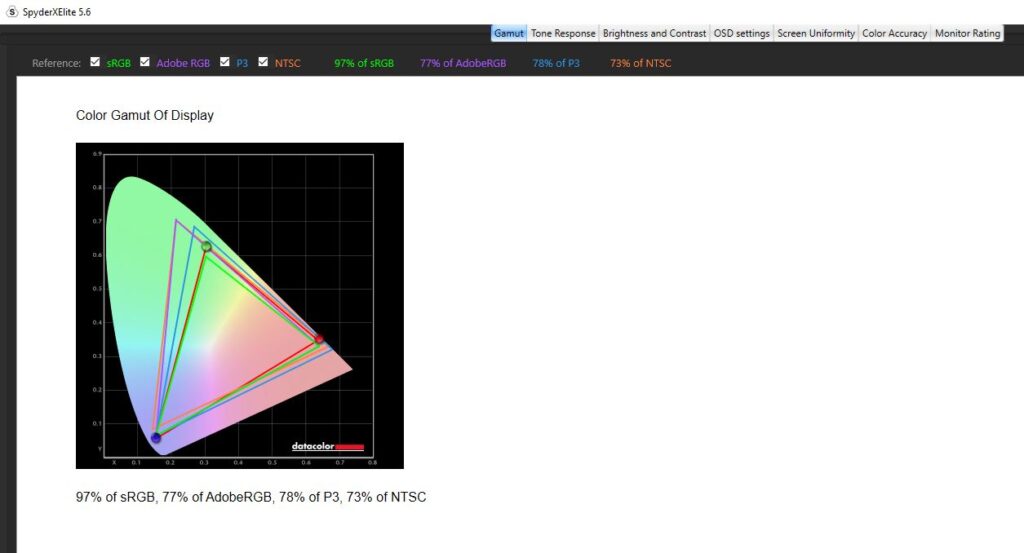Show the Monitor Rating tab
Viewport: 1024px width, 553px height.
coord(967,33)
